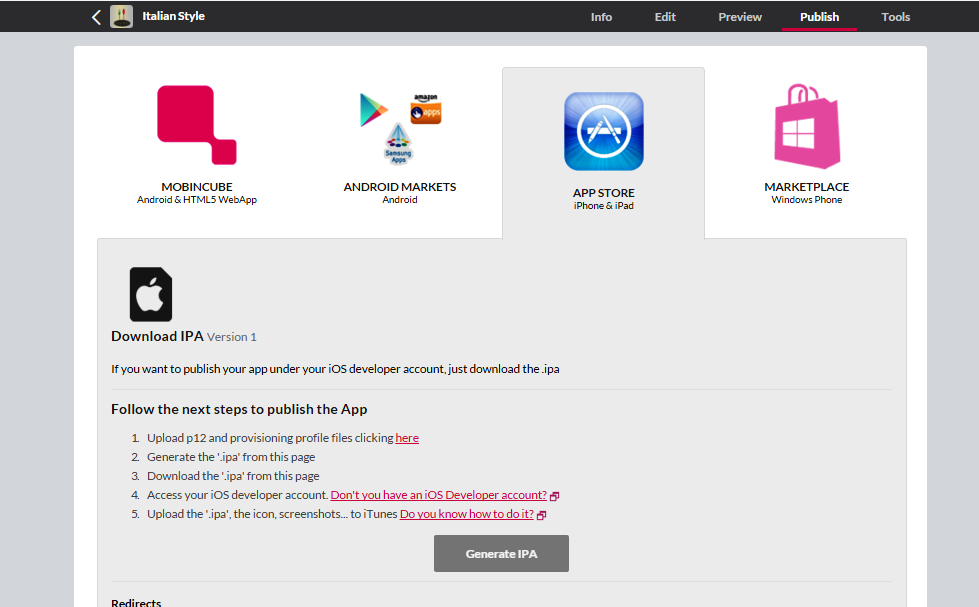Click the Amazon Apps store icon
The image size is (979, 607).
[426, 109]
